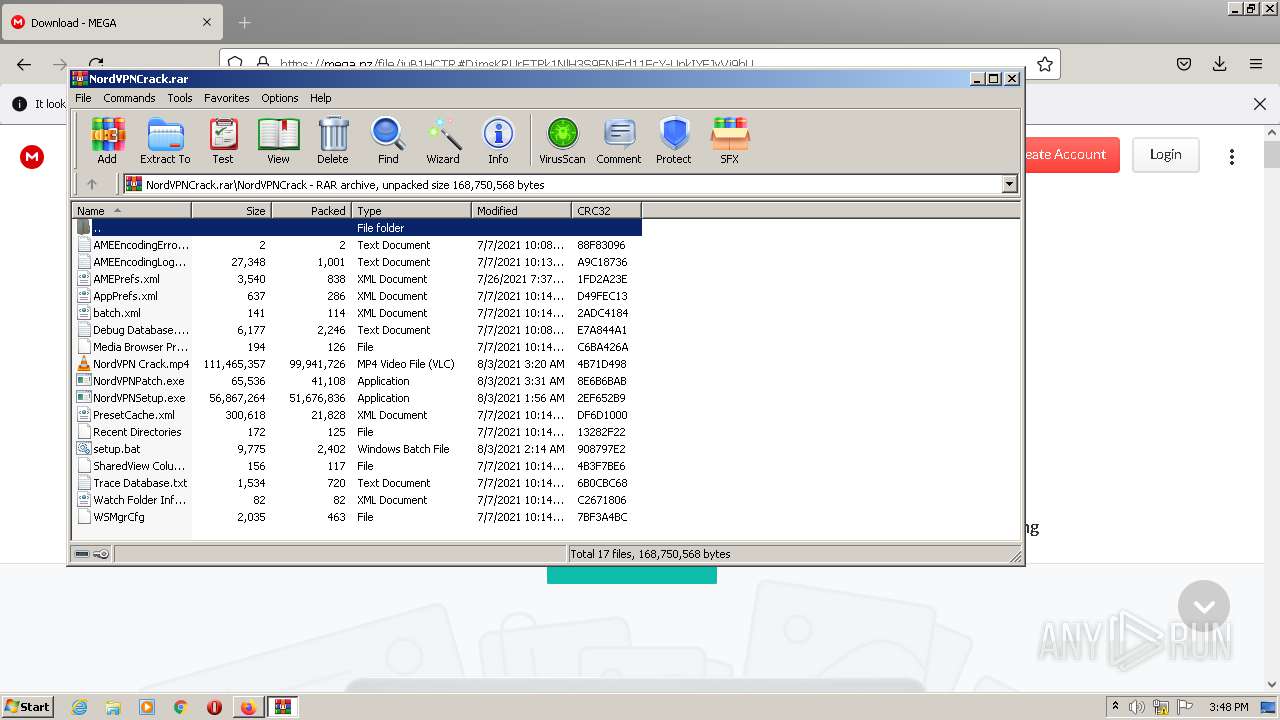Open the Options menu
The width and height of the screenshot is (1280, 720).
(280, 98)
